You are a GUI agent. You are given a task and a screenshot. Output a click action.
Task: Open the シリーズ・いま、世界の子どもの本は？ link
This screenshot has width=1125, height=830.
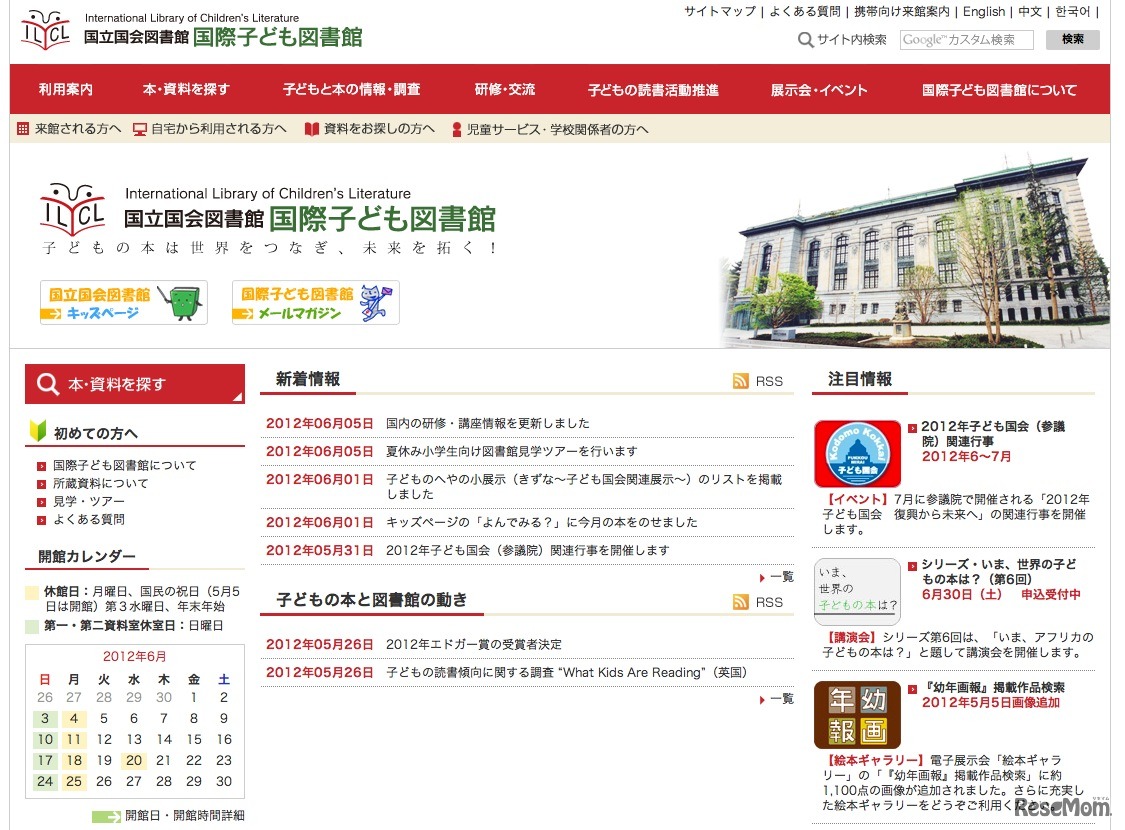click(998, 572)
